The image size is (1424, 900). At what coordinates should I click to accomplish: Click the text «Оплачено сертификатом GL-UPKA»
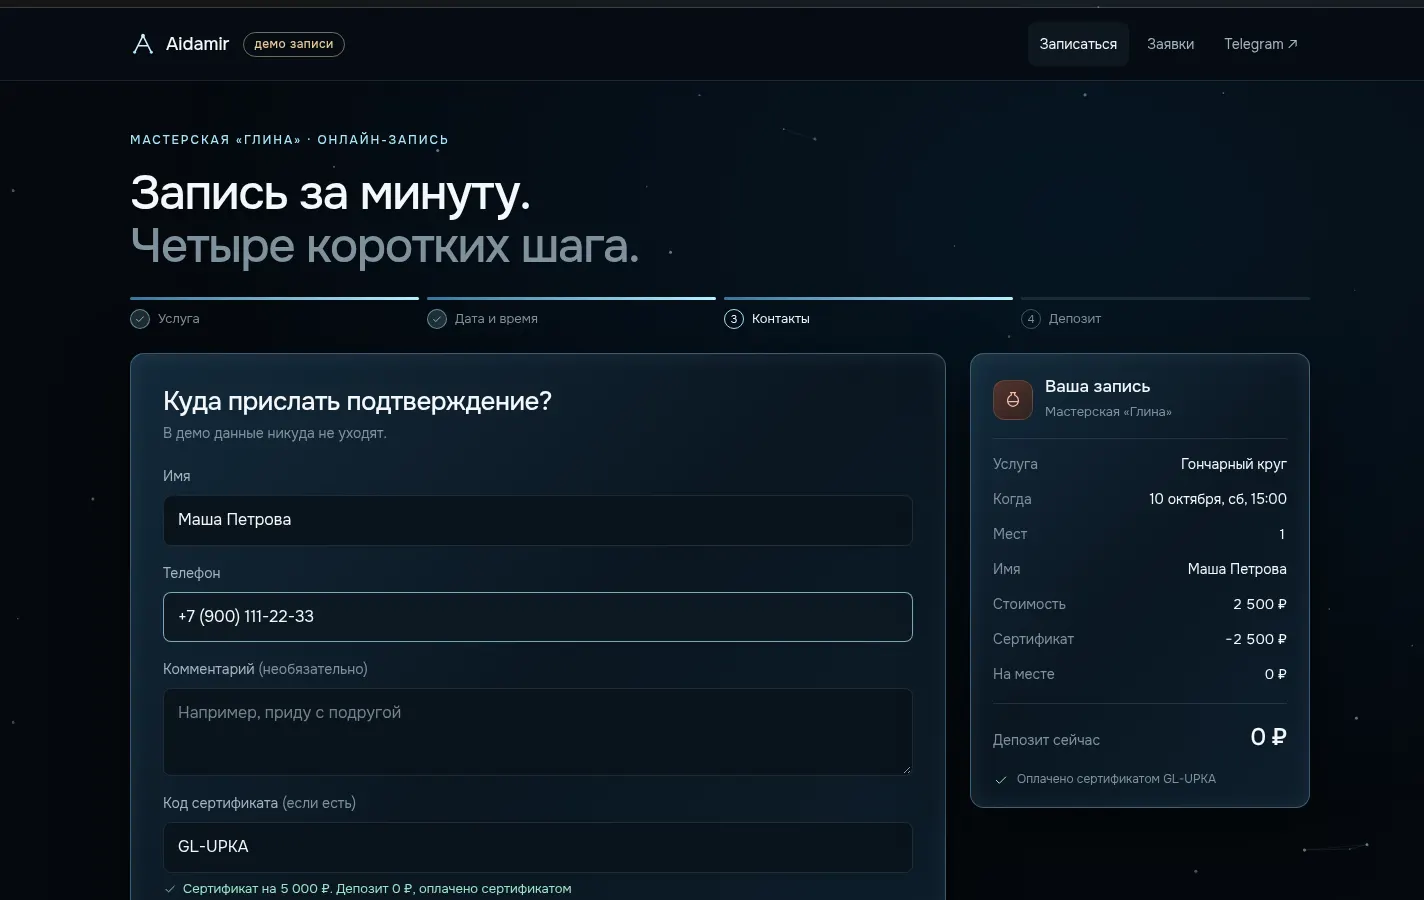1116,779
